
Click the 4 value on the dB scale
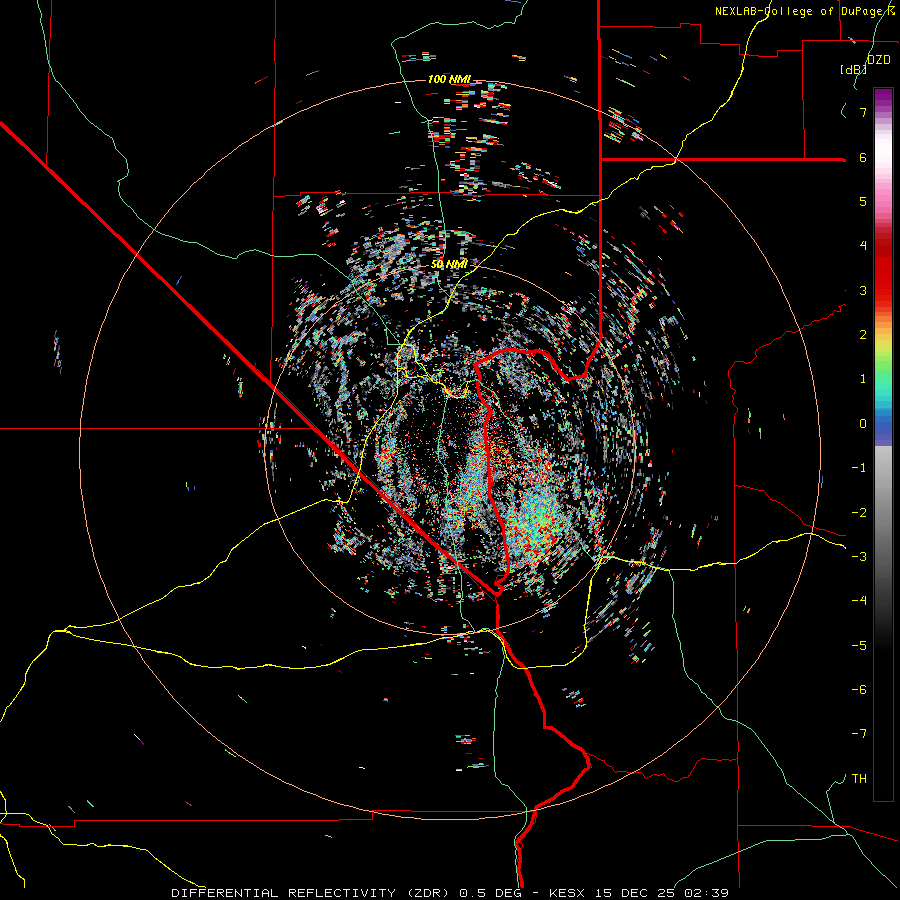pyautogui.click(x=863, y=246)
